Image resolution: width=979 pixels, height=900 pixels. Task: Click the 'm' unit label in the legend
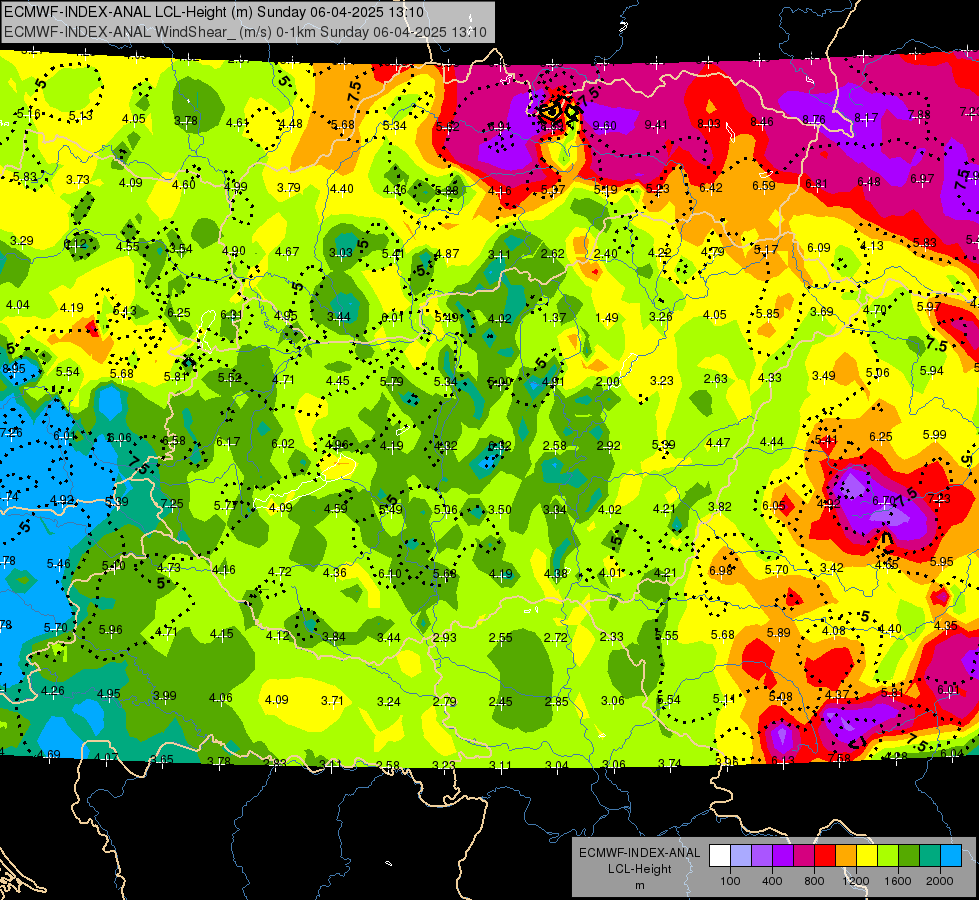639,886
